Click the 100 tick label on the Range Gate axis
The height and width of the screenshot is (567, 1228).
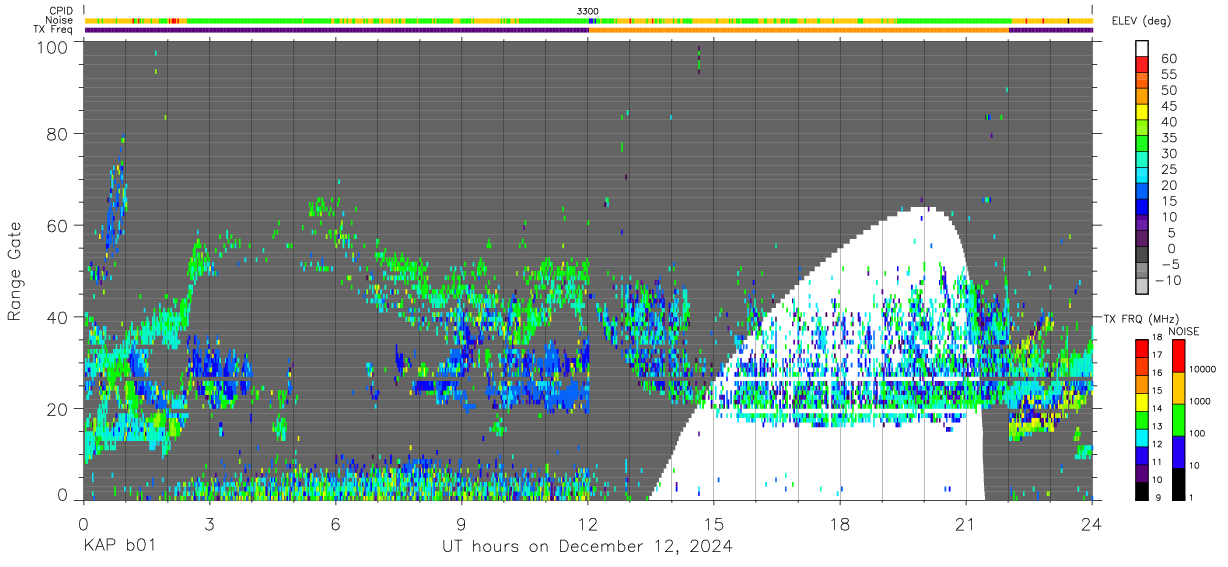pos(51,46)
